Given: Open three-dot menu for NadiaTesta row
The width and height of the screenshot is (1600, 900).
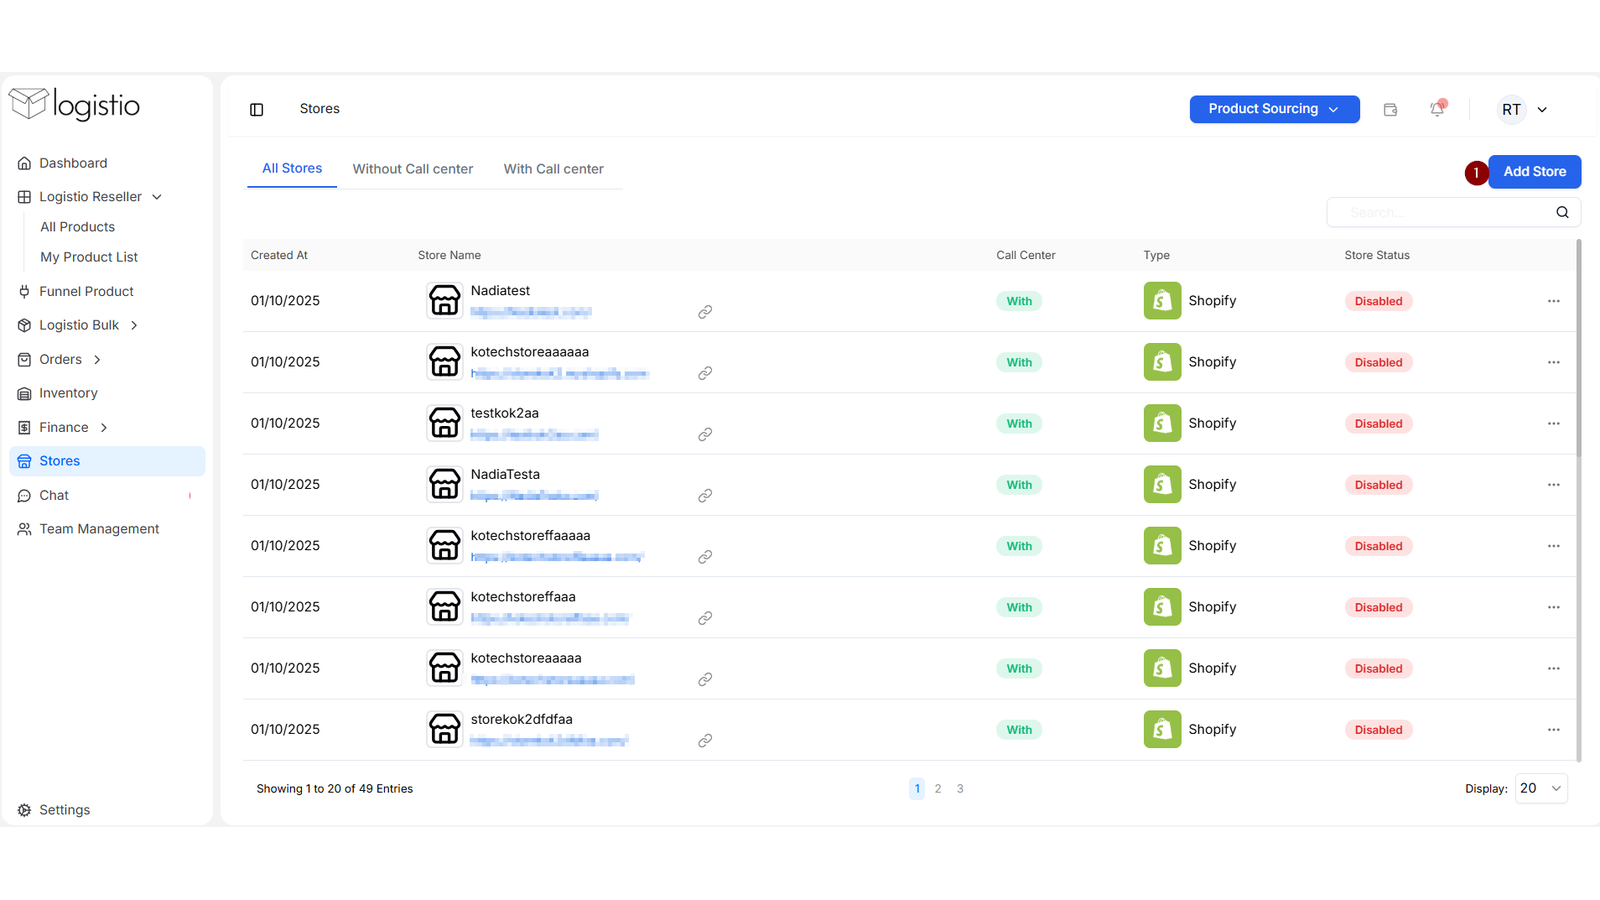Looking at the screenshot, I should pos(1553,485).
